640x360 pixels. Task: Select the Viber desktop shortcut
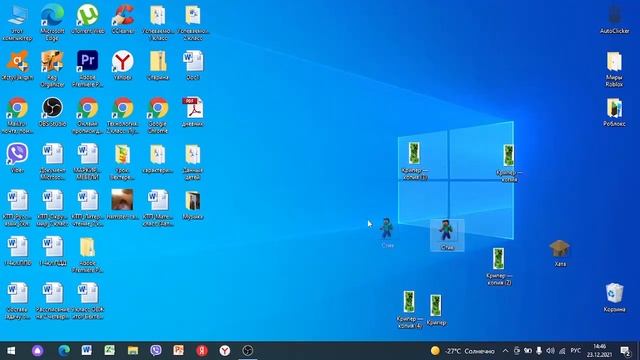(x=17, y=158)
